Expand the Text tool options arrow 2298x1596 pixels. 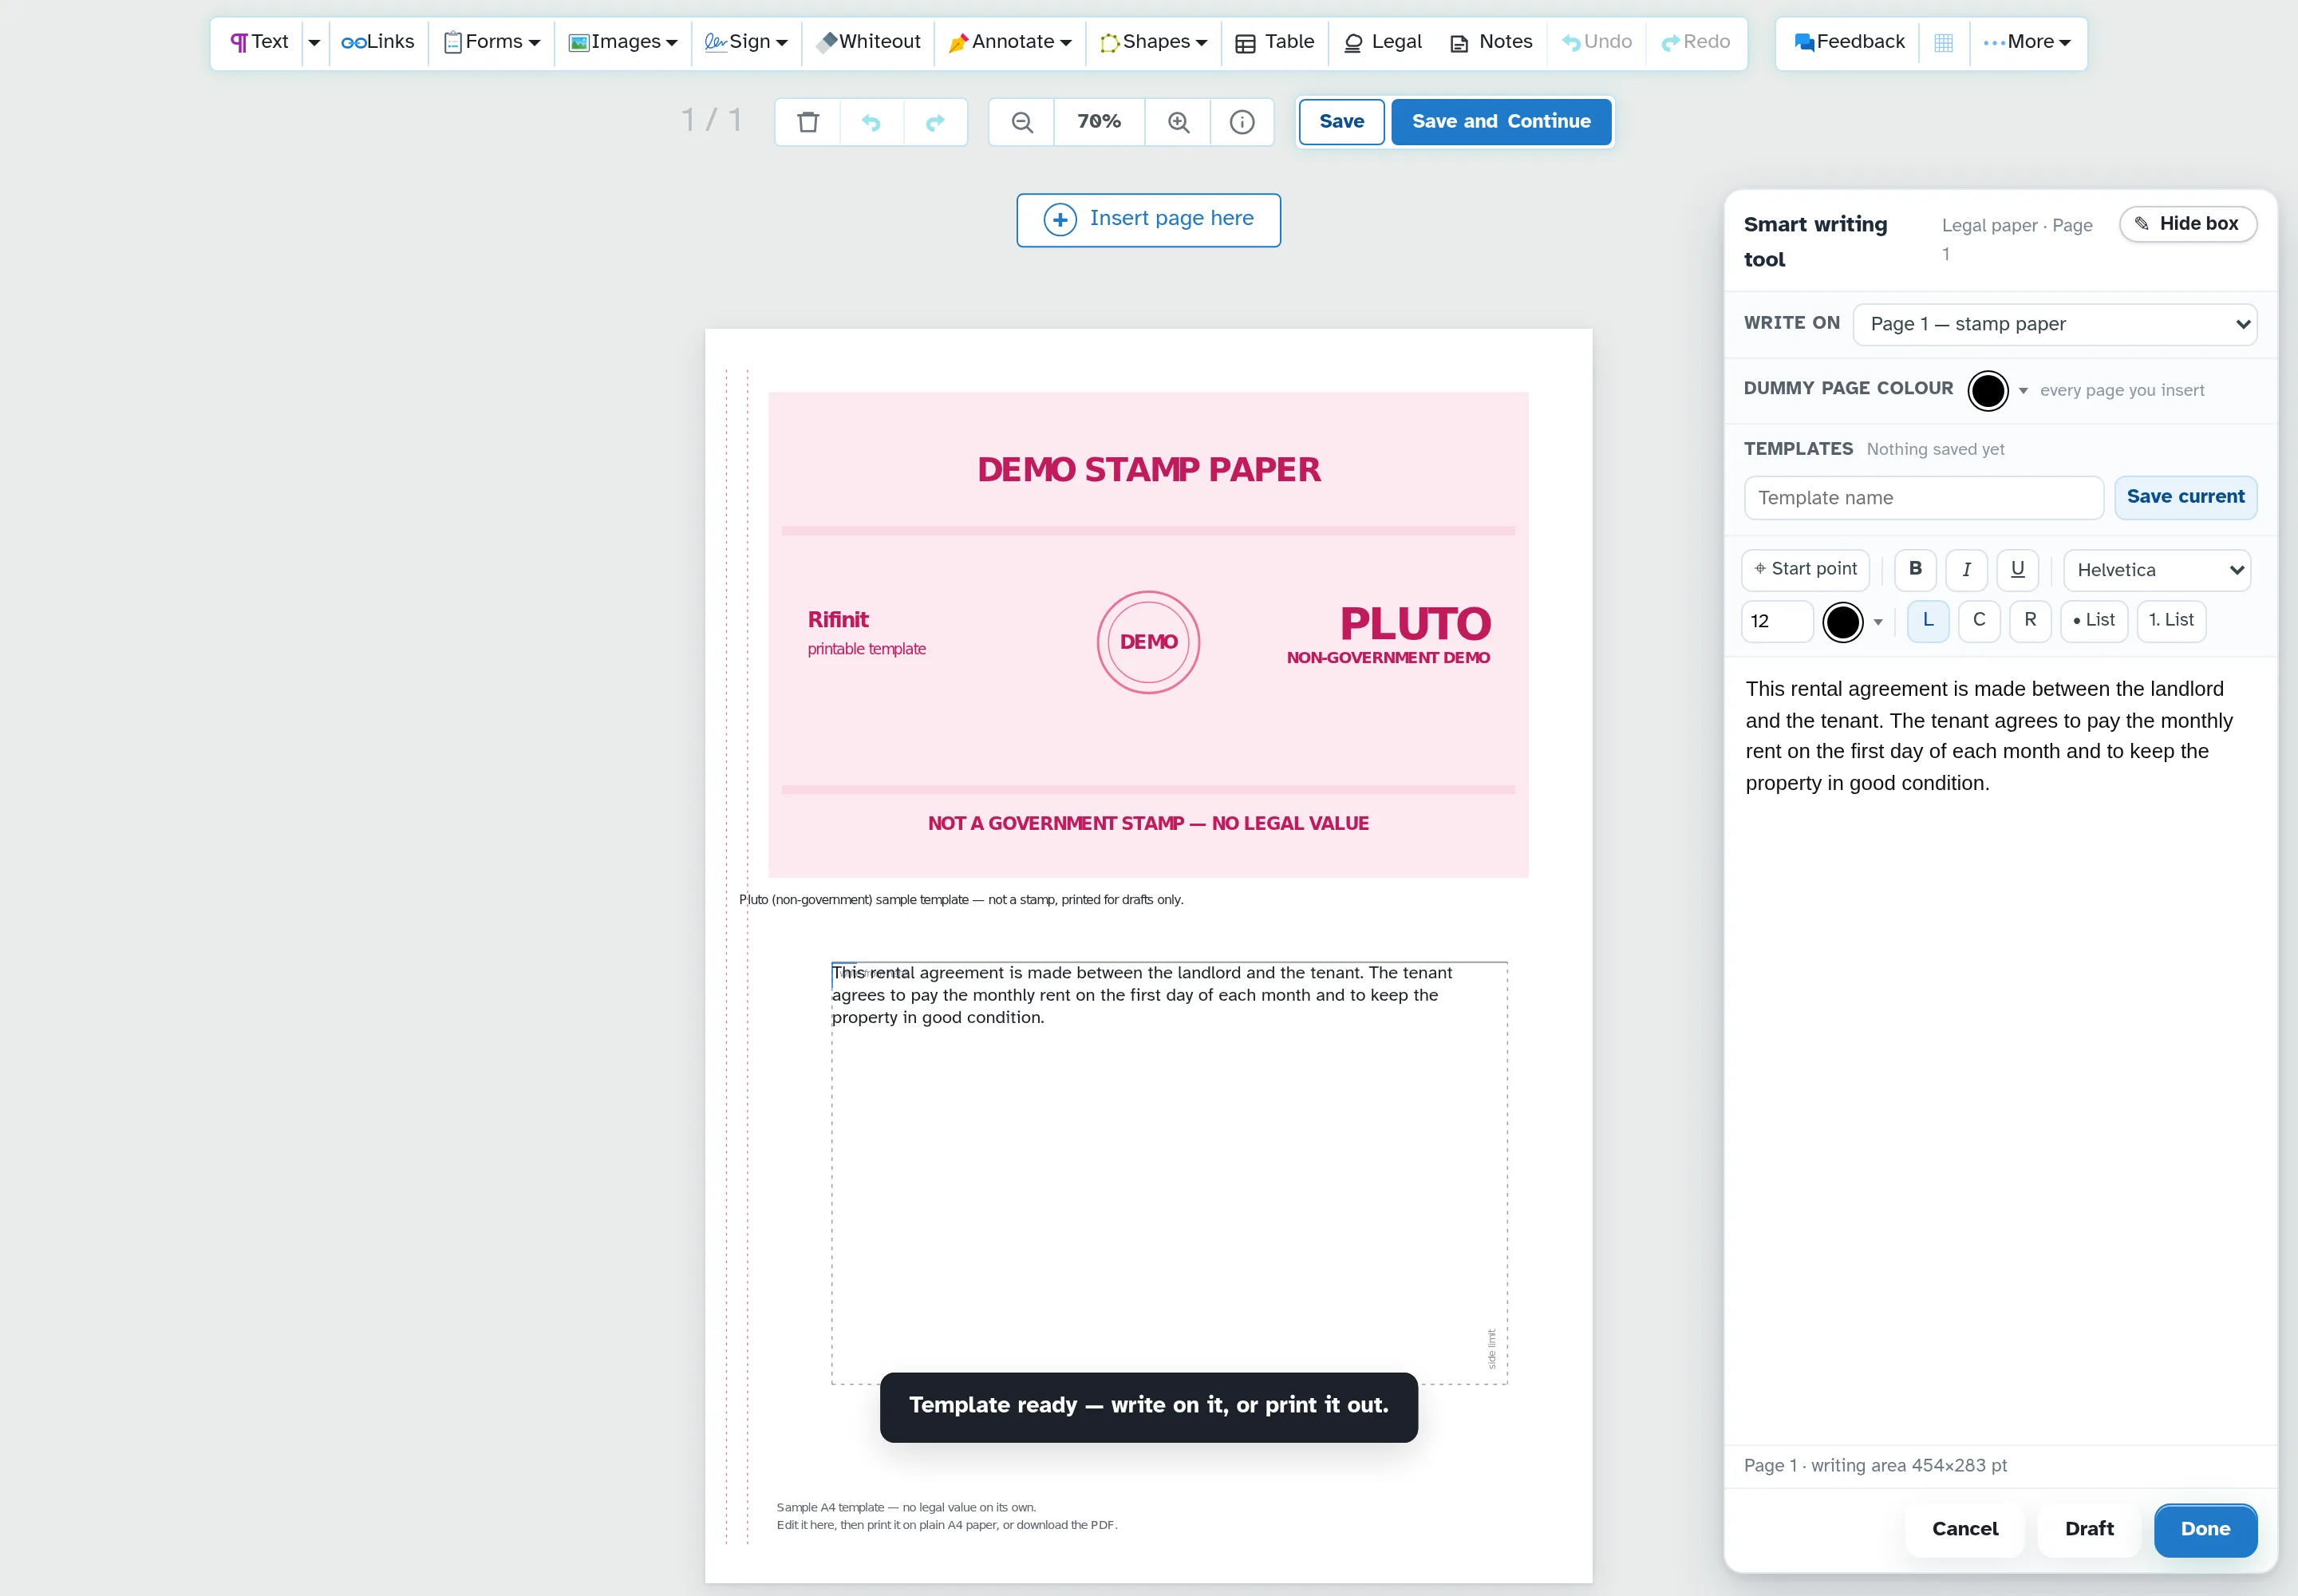[314, 42]
